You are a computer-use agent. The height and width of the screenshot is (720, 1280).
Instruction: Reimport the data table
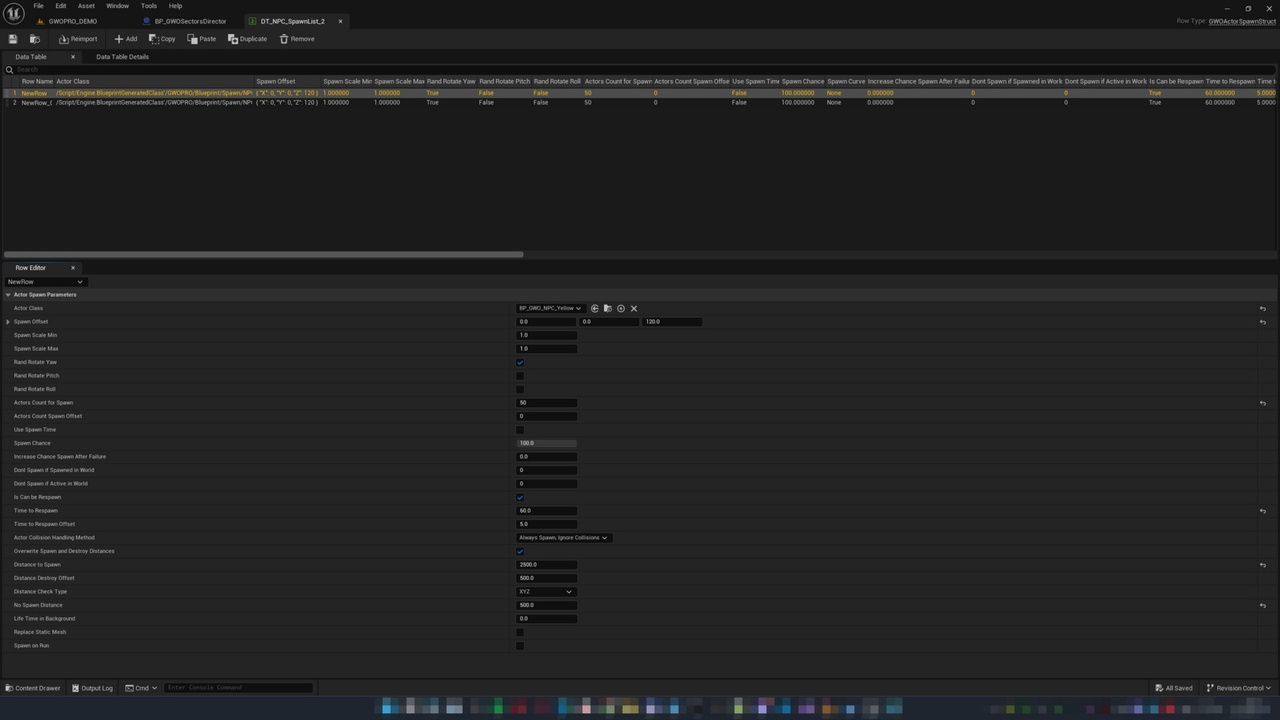78,39
